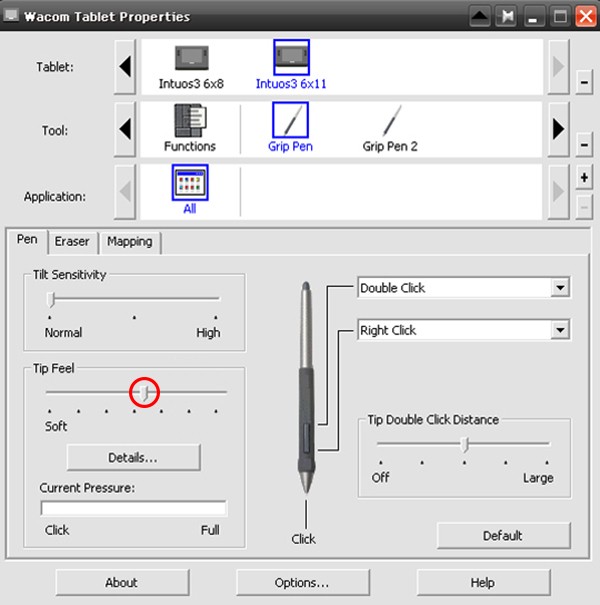Image resolution: width=600 pixels, height=605 pixels.
Task: Remove the tool with its minus button
Action: click(x=584, y=145)
